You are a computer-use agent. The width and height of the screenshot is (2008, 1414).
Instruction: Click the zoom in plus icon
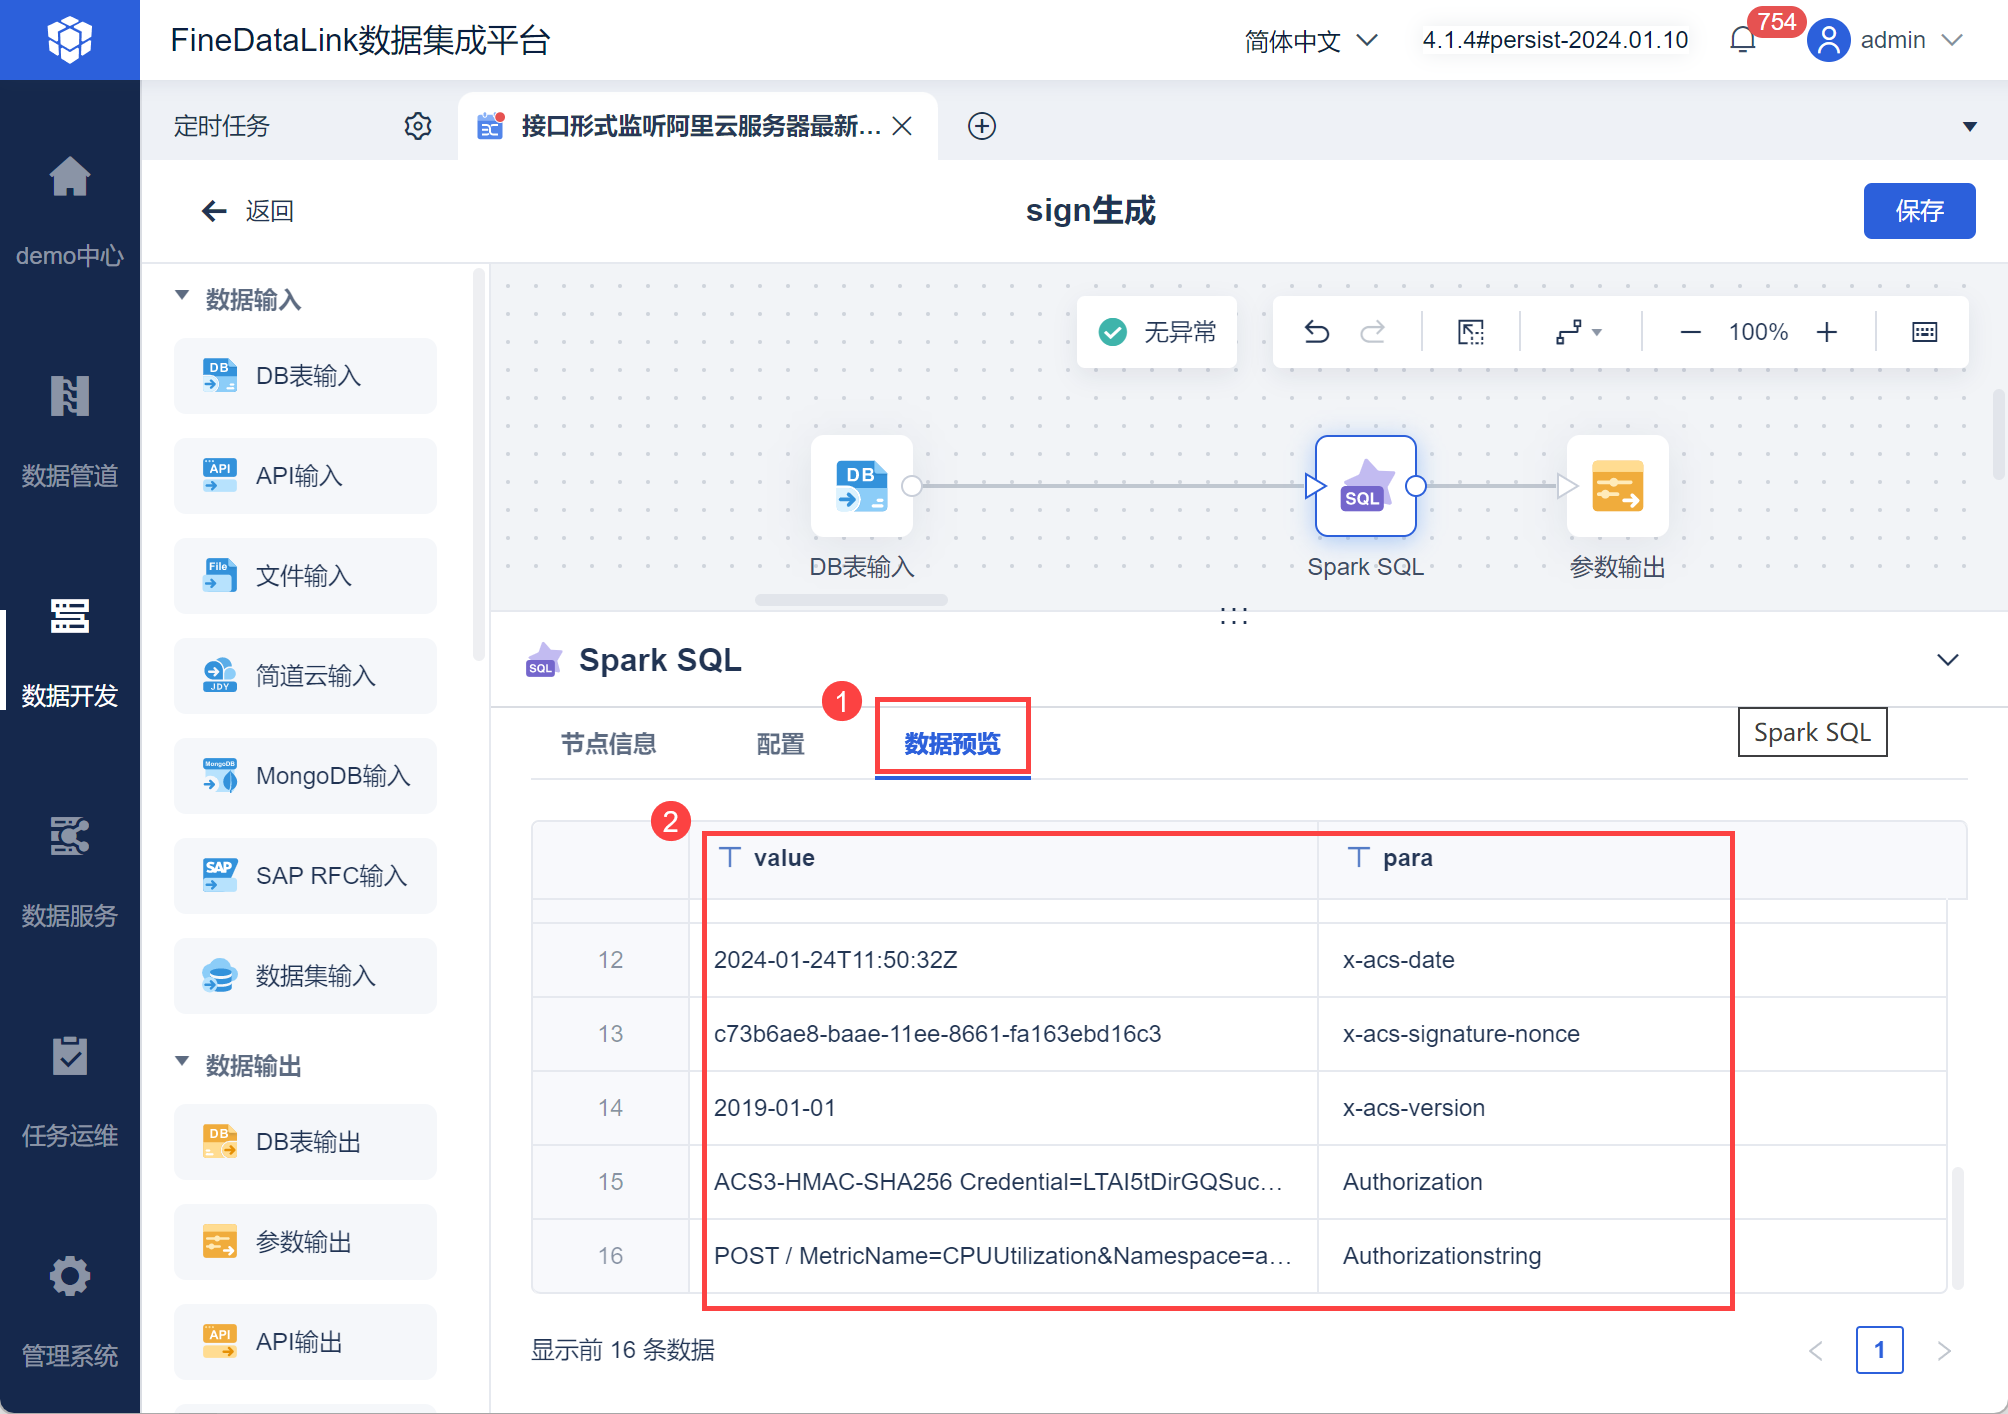click(1826, 332)
